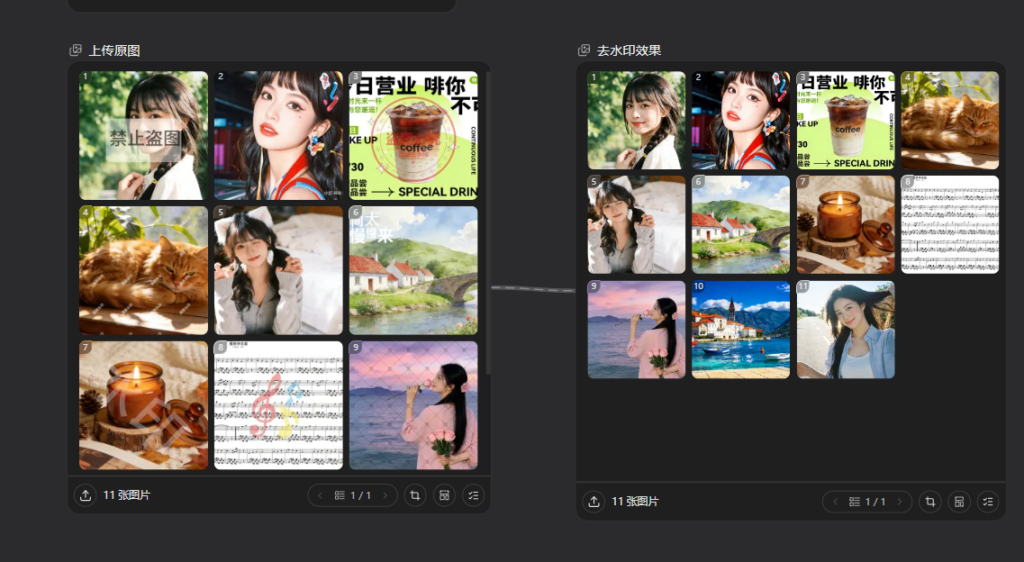Go to next page in 上传原图 panel

(x=385, y=495)
